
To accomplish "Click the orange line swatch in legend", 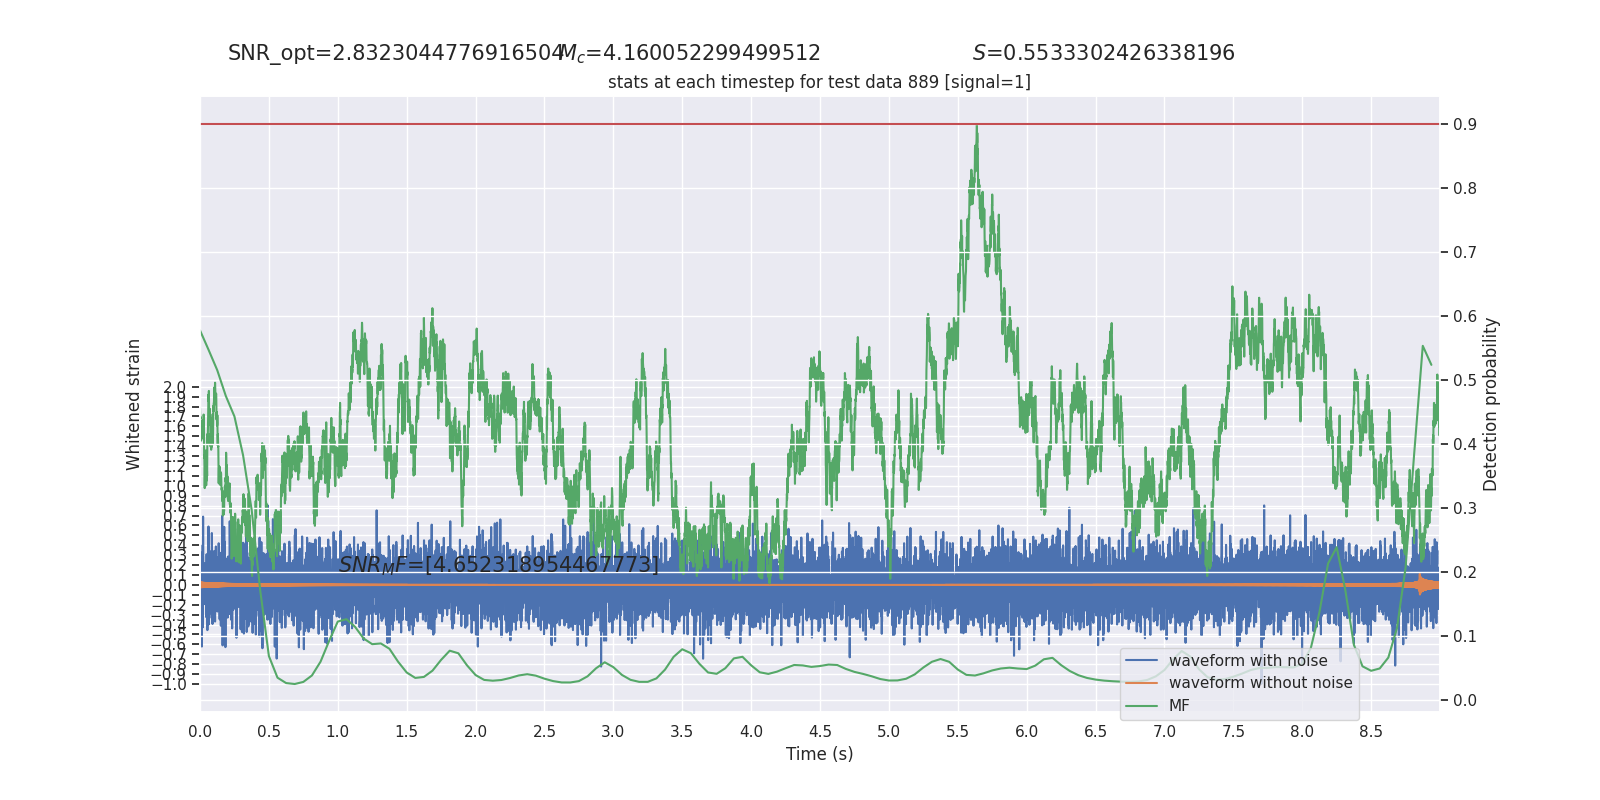I will [x=1141, y=683].
